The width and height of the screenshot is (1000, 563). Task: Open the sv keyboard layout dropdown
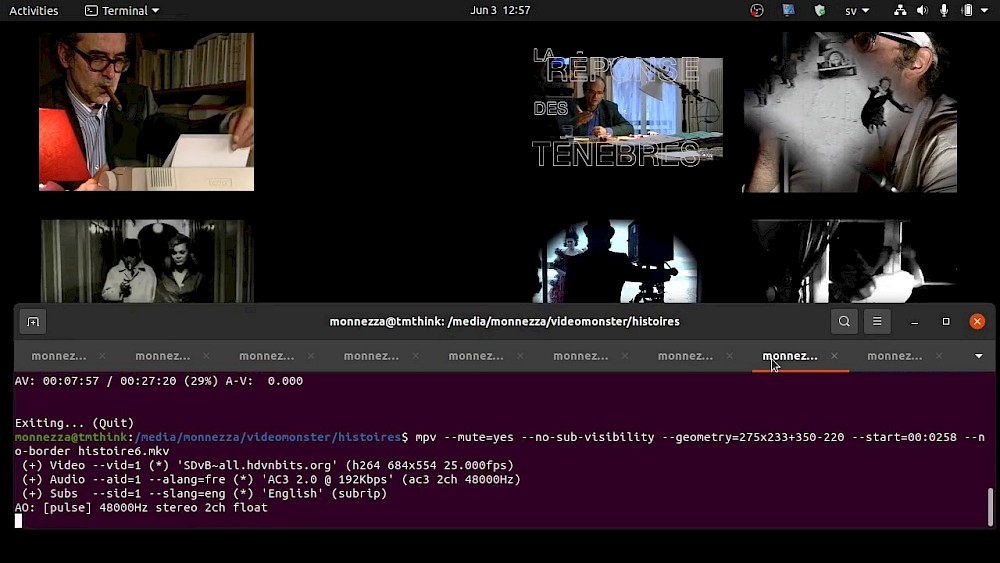click(857, 11)
